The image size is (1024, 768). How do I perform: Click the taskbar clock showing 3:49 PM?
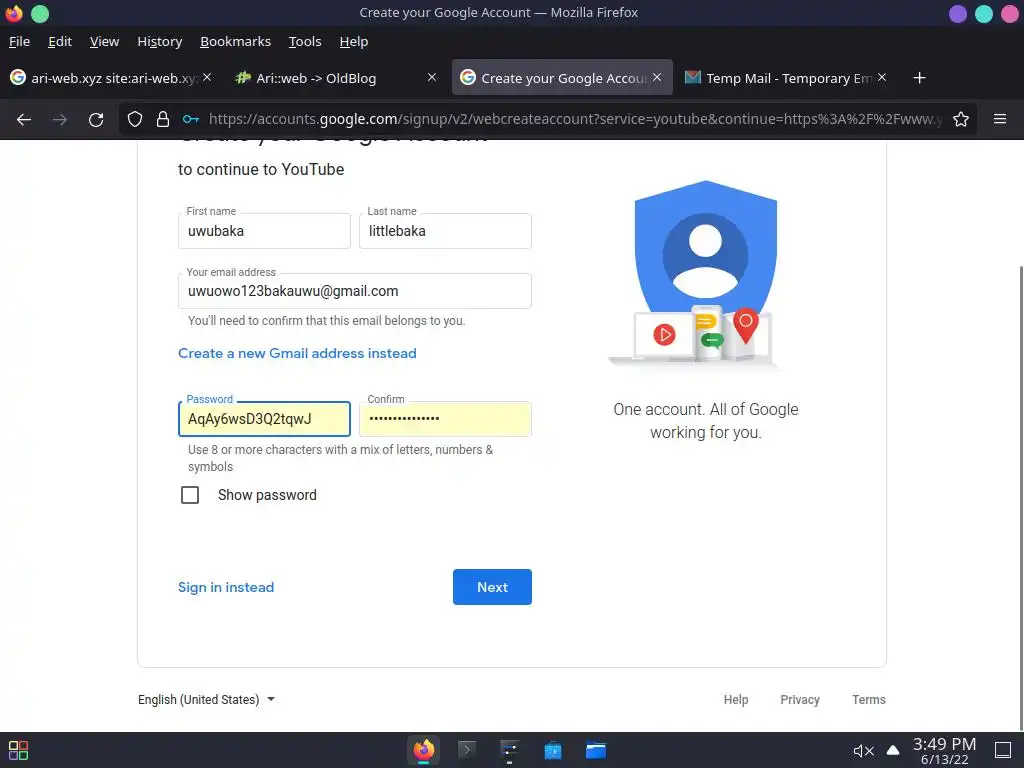pyautogui.click(x=944, y=750)
